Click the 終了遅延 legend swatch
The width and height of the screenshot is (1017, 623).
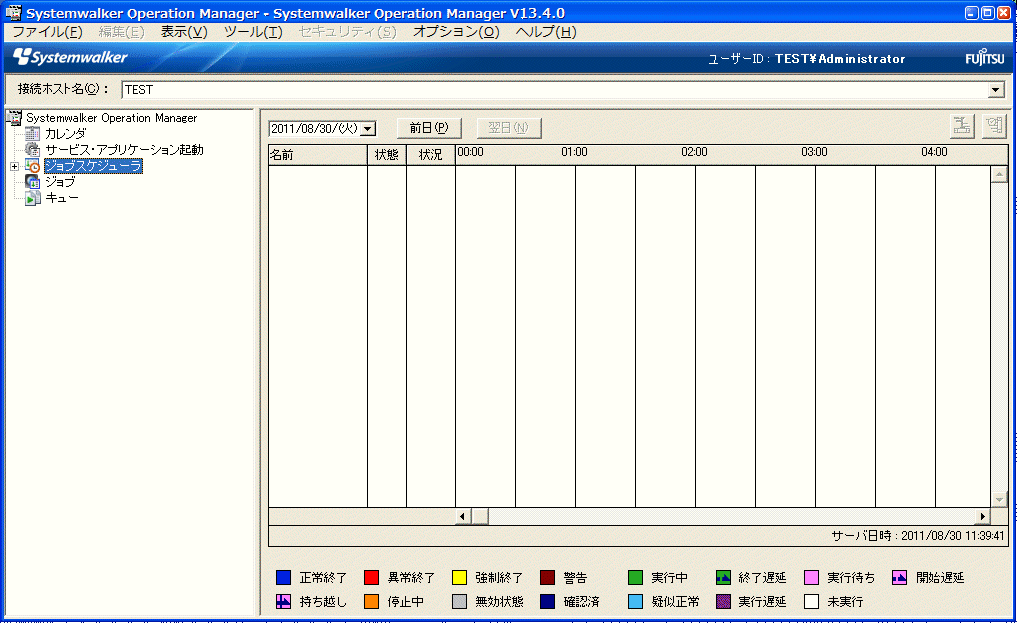pyautogui.click(x=723, y=578)
